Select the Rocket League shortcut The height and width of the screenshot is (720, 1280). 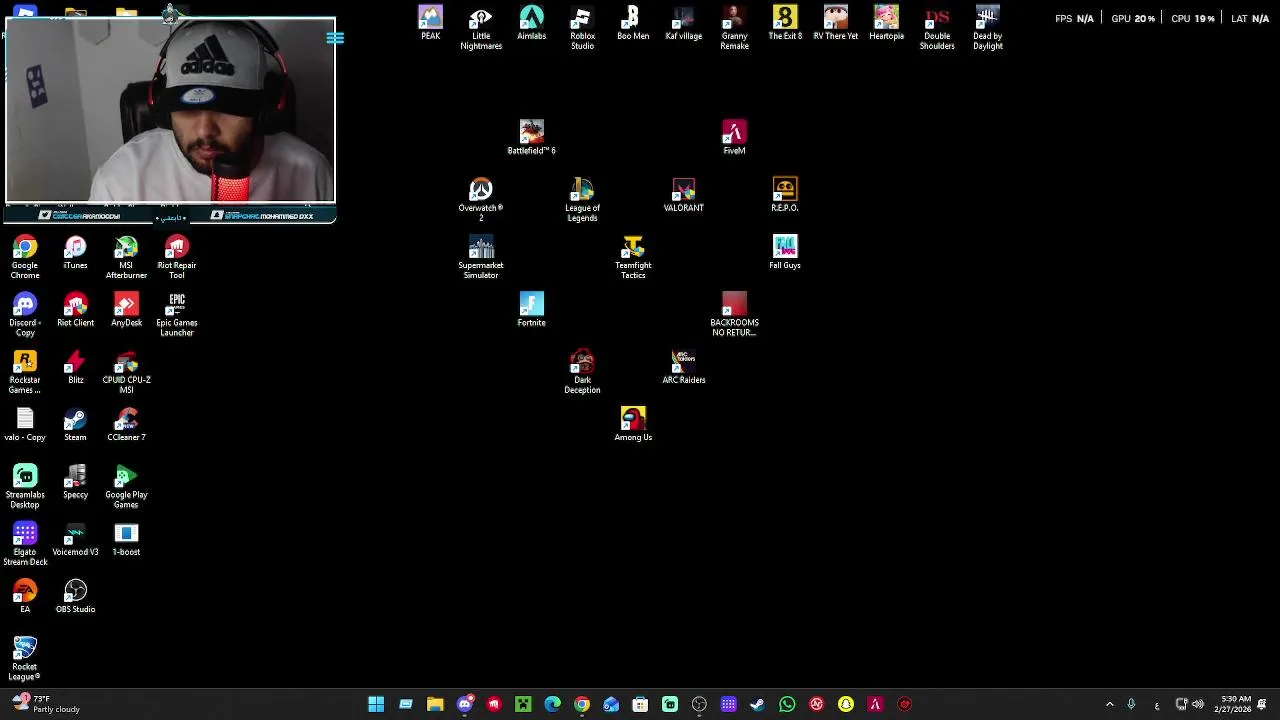[x=25, y=658]
